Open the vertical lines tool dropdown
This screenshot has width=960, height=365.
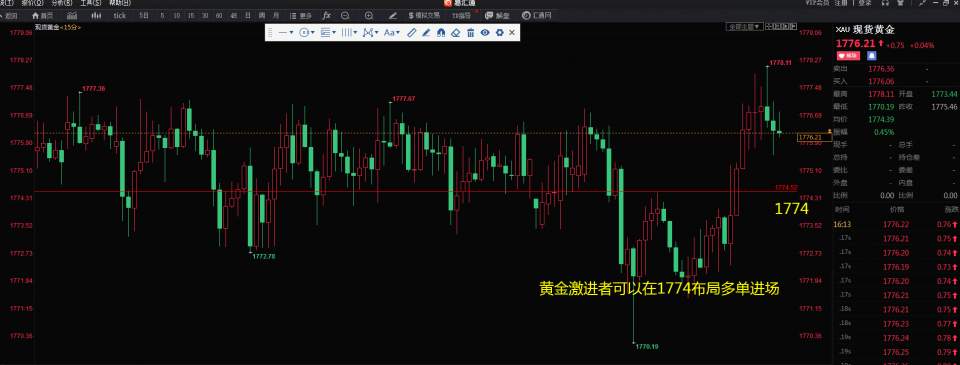[x=349, y=32]
